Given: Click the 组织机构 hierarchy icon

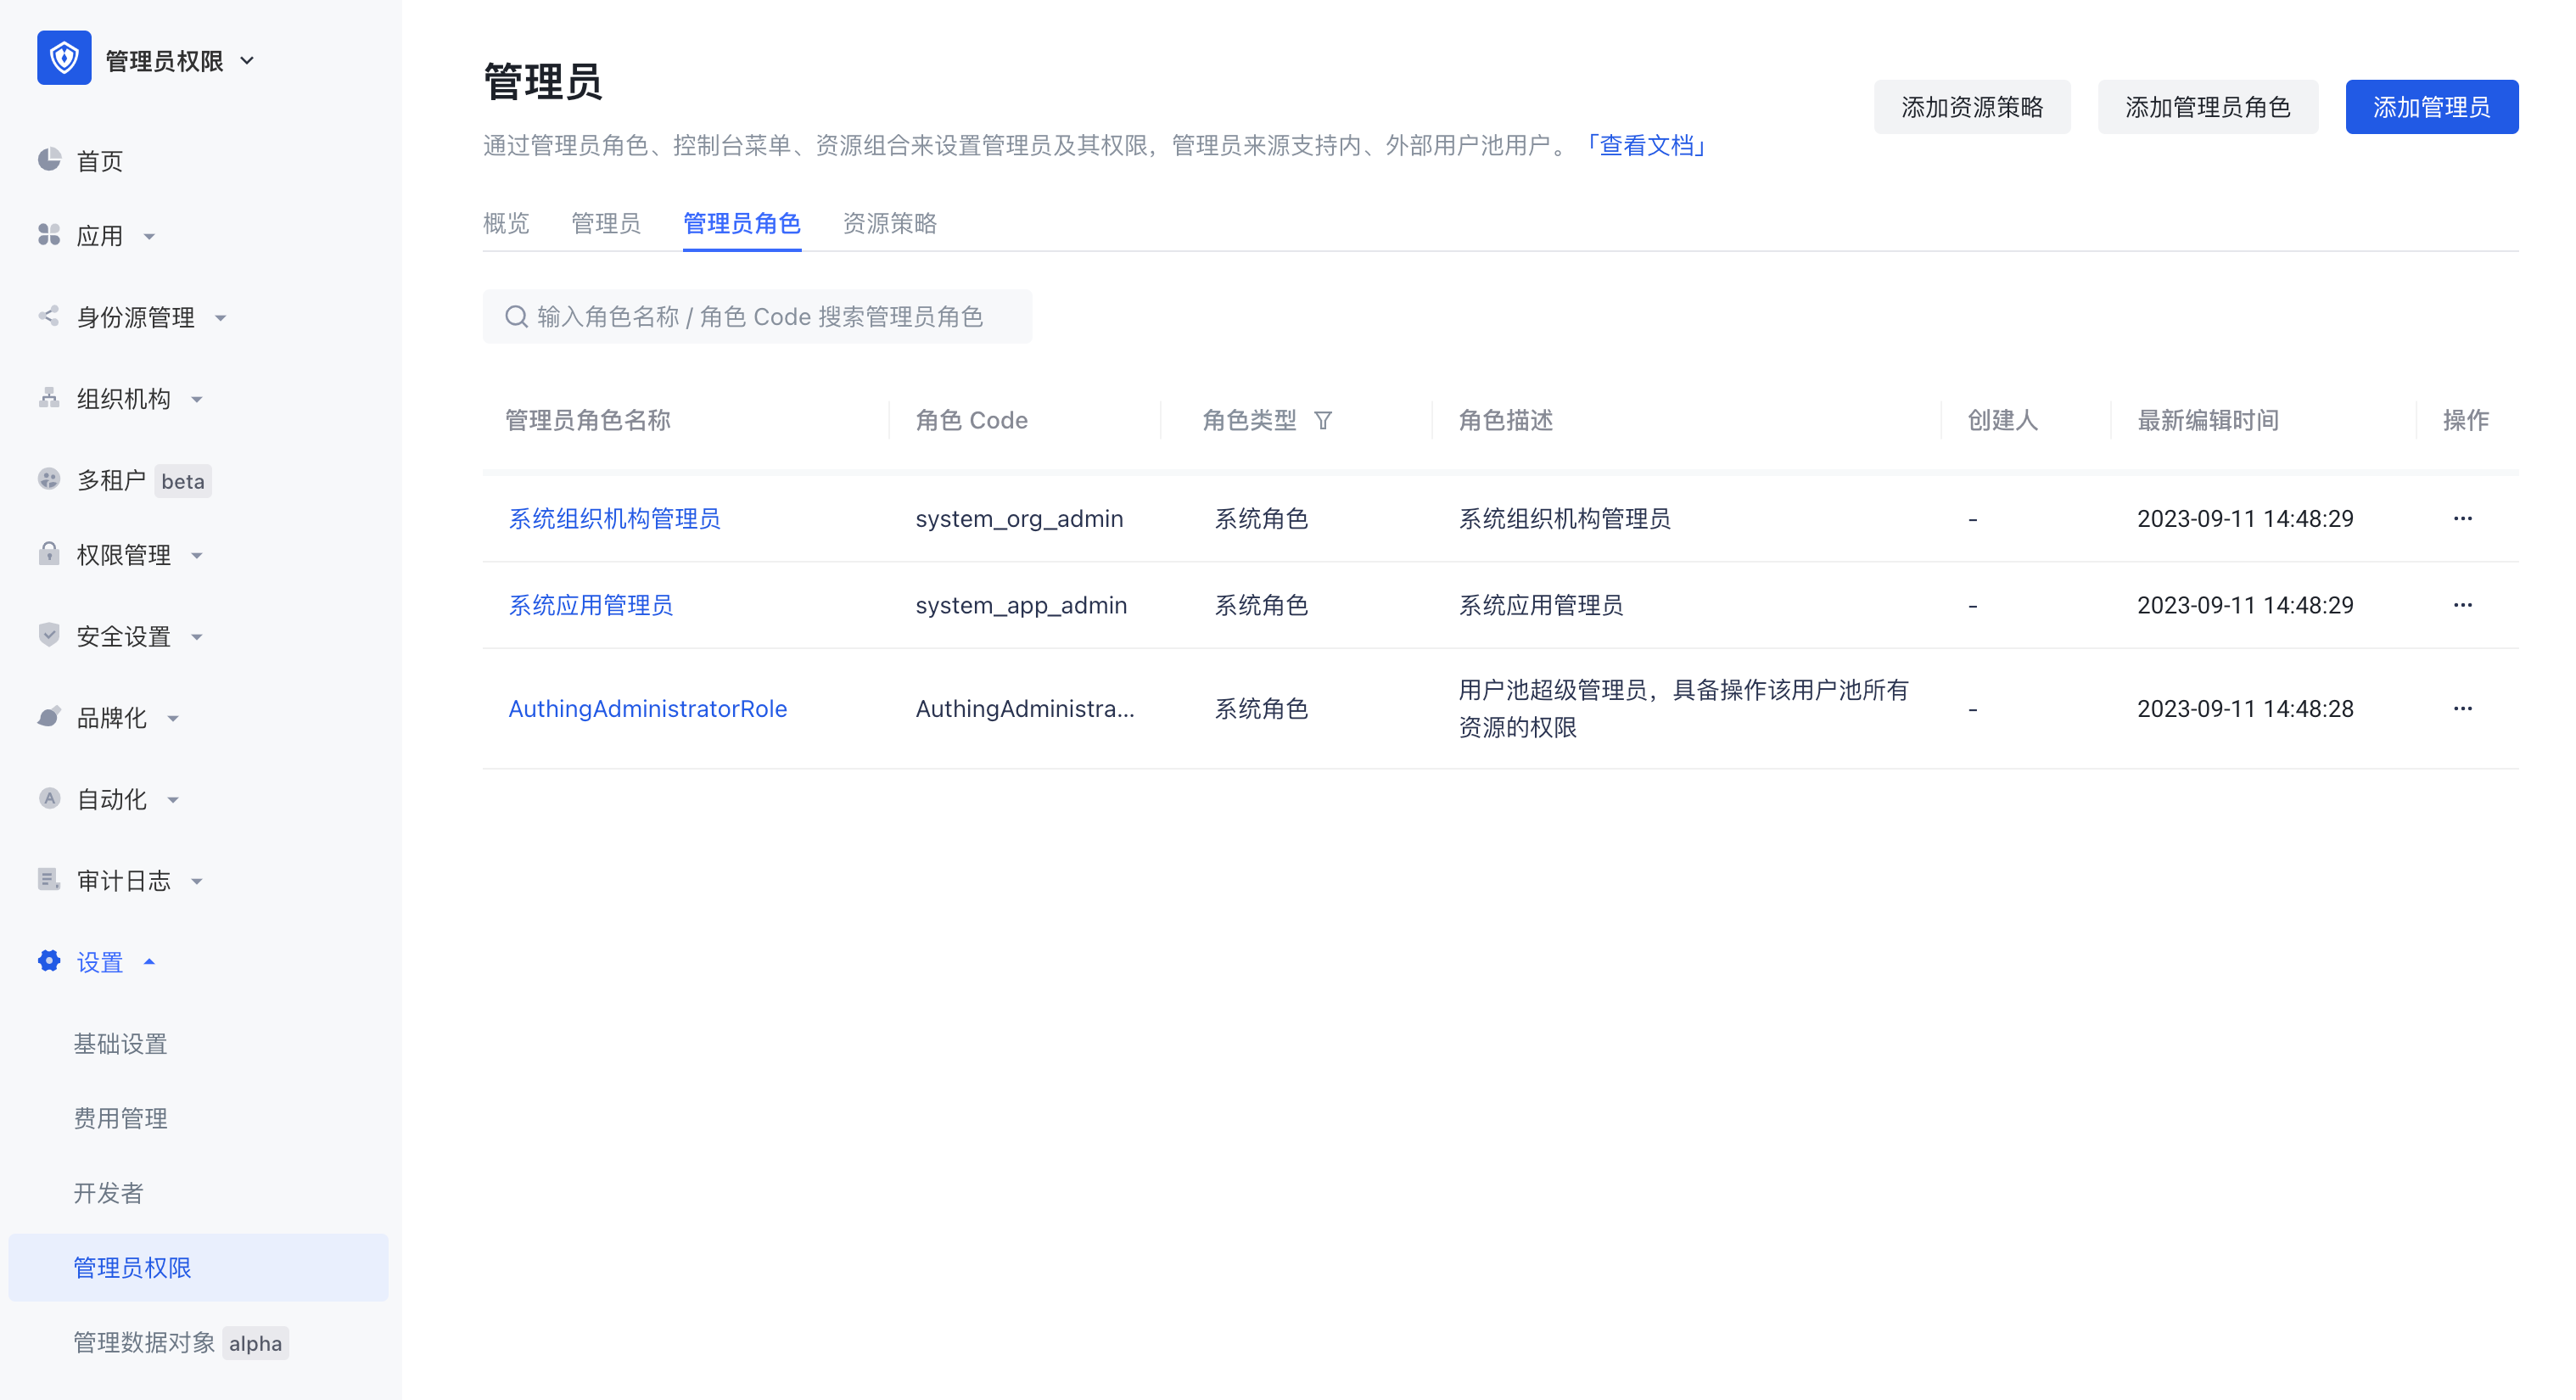Looking at the screenshot, I should (x=49, y=398).
